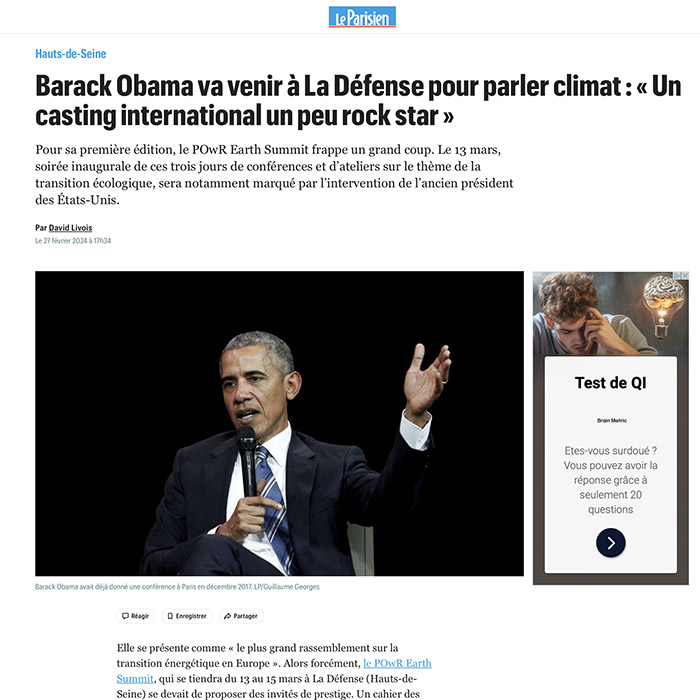Image resolution: width=700 pixels, height=700 pixels.
Task: Click the Réagir button label
Action: coord(140,616)
